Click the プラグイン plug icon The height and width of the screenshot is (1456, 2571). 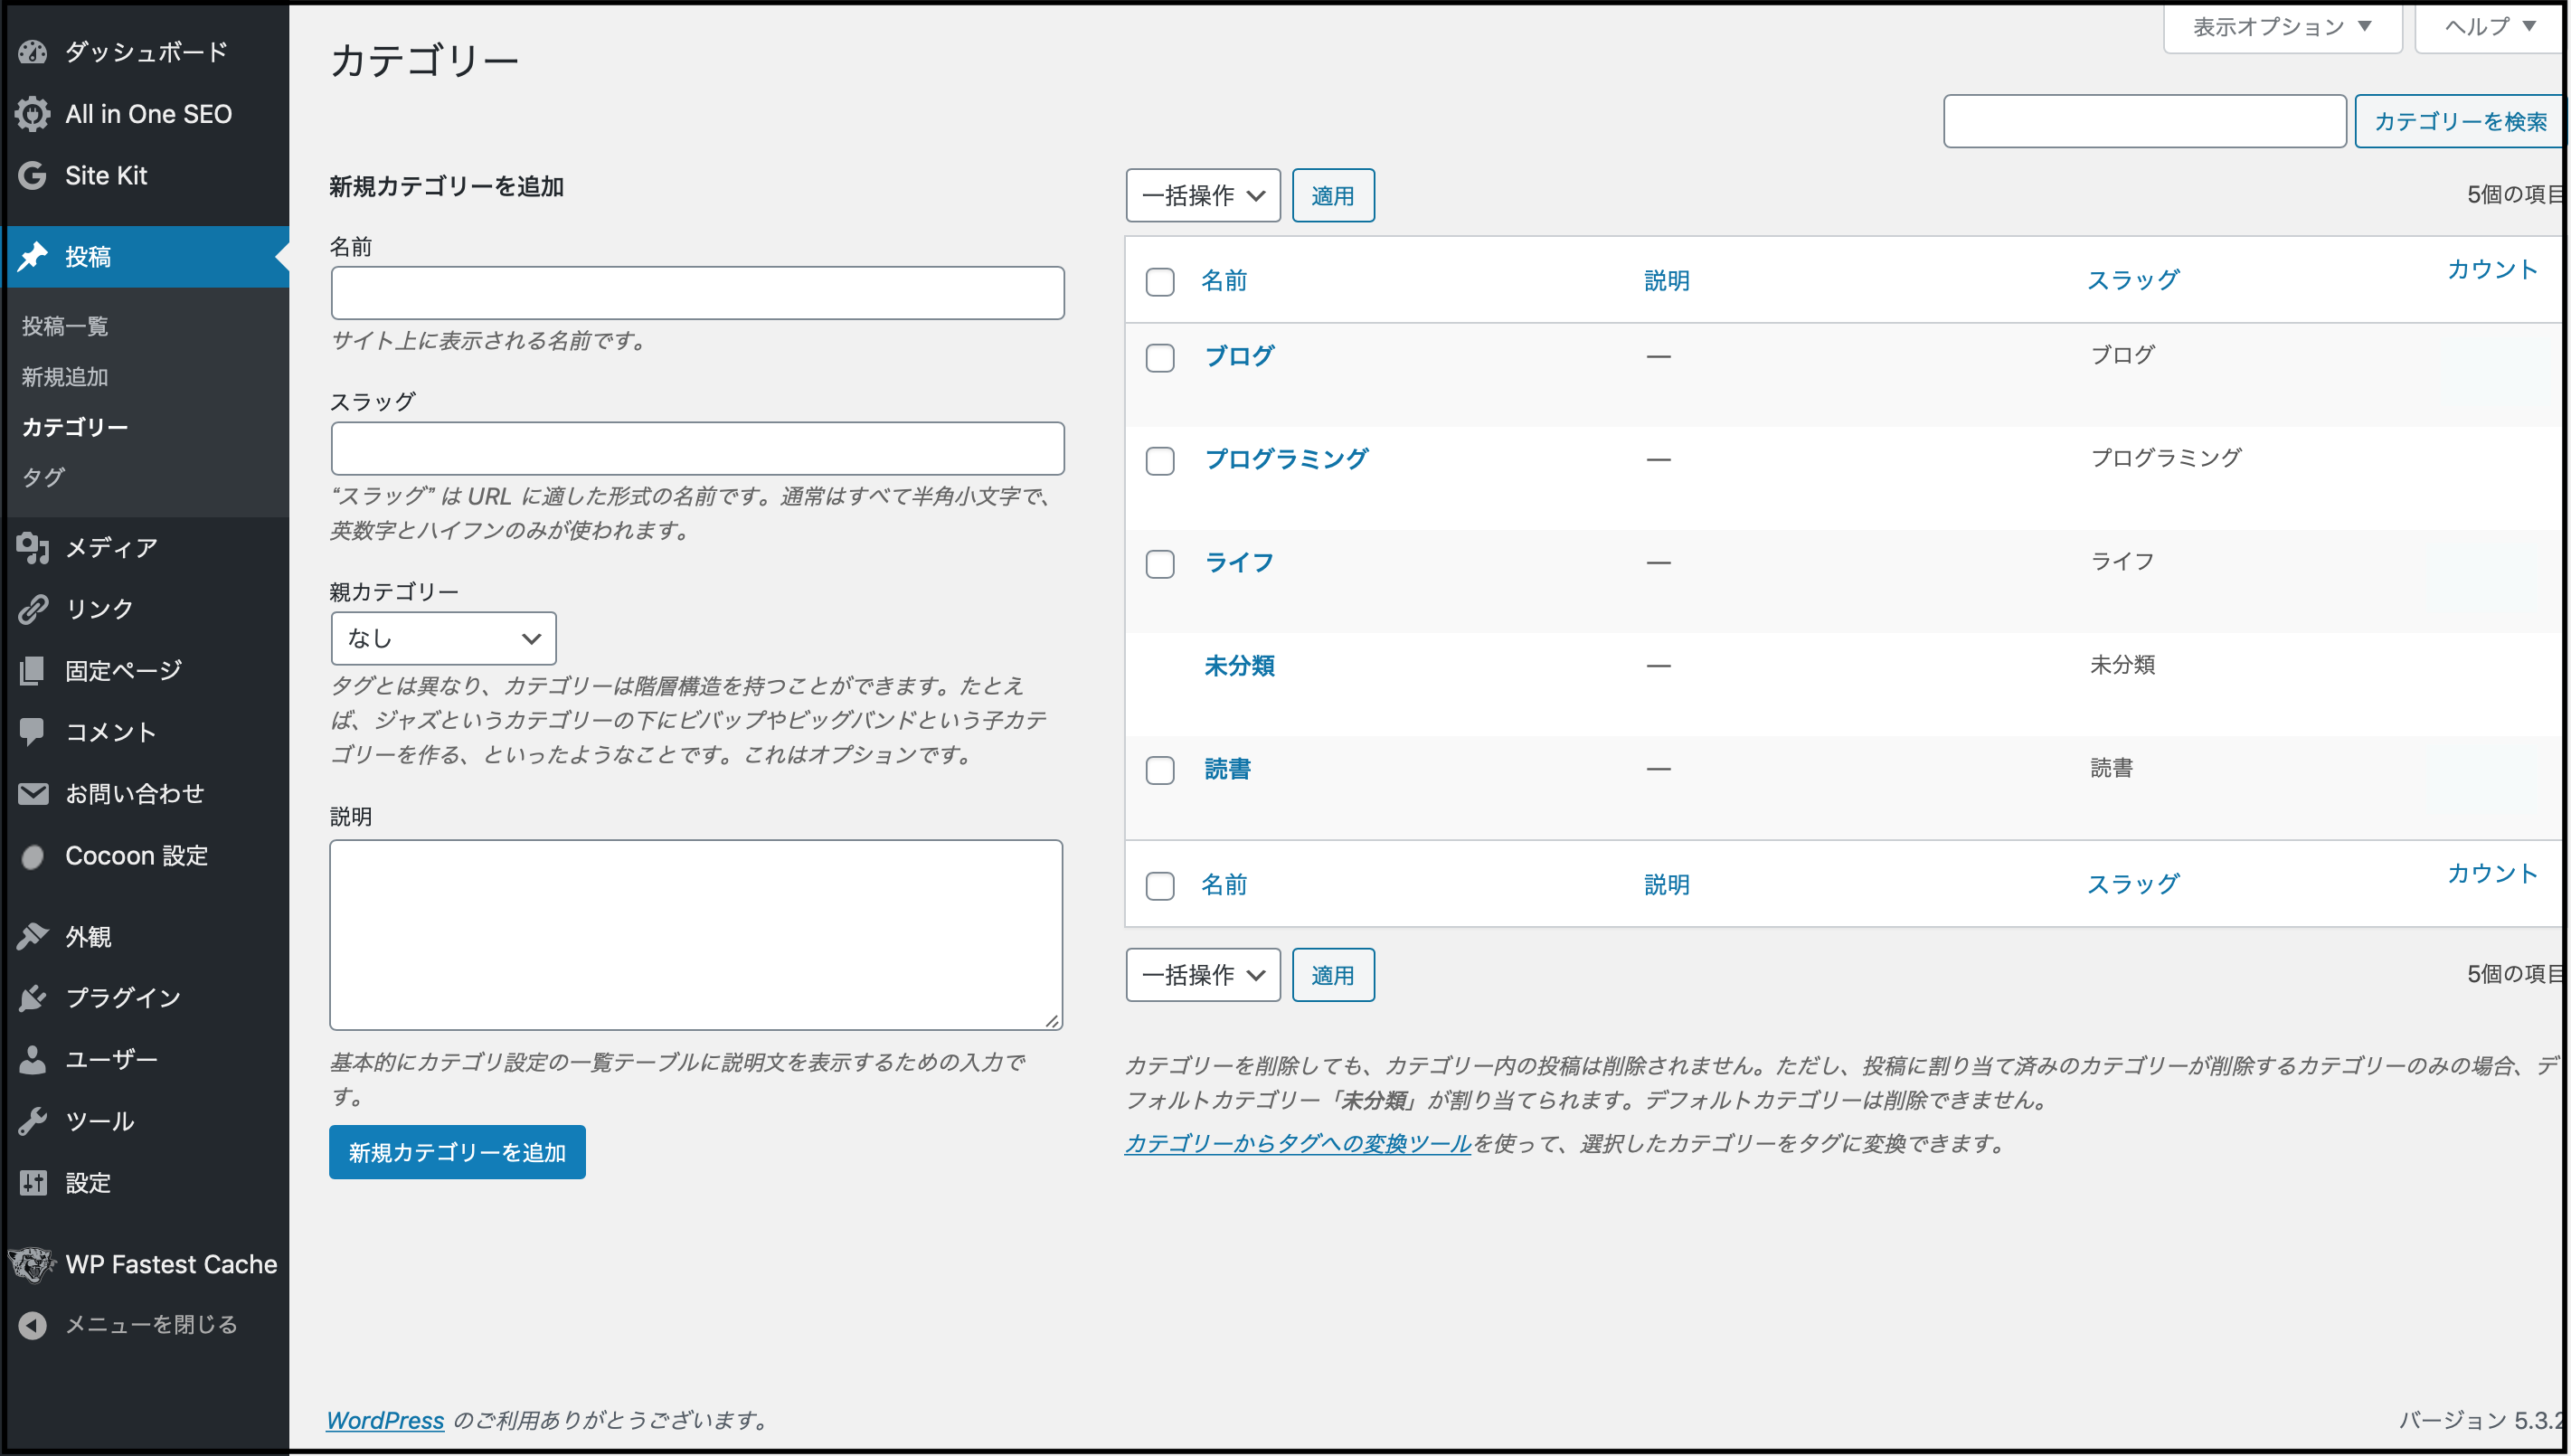(33, 997)
